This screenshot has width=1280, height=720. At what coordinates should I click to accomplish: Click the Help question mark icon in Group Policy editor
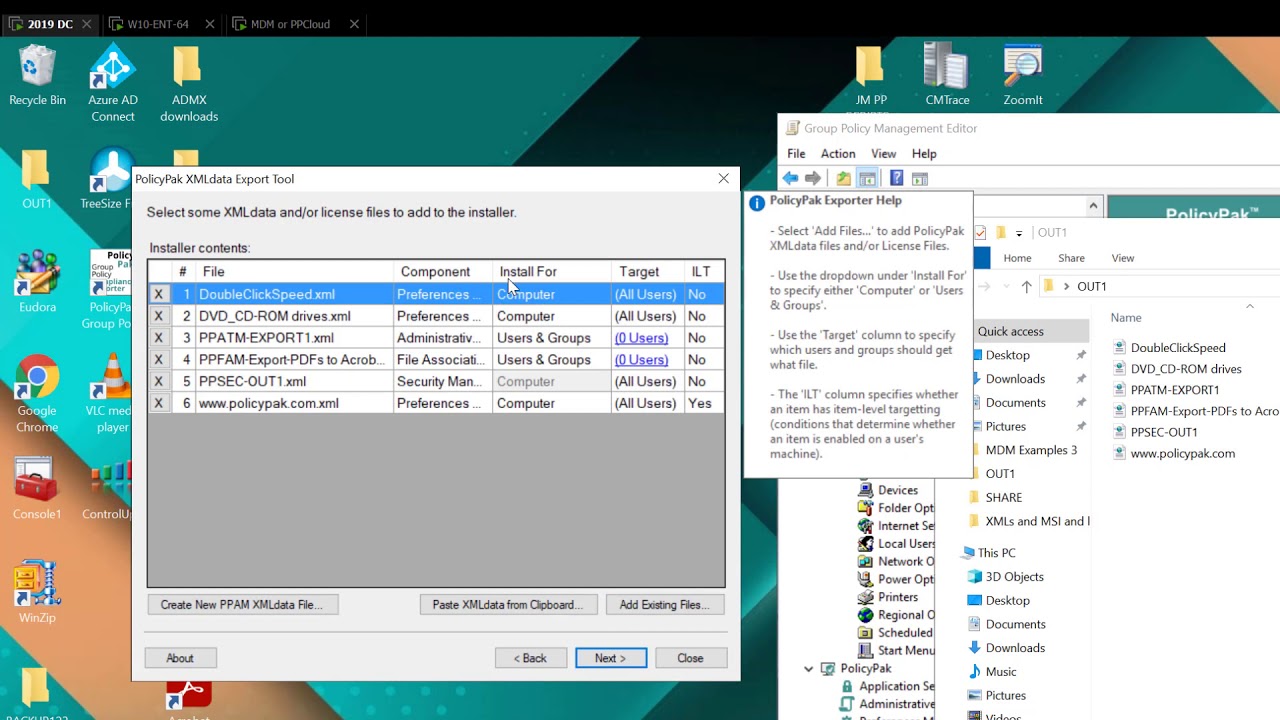tap(896, 178)
